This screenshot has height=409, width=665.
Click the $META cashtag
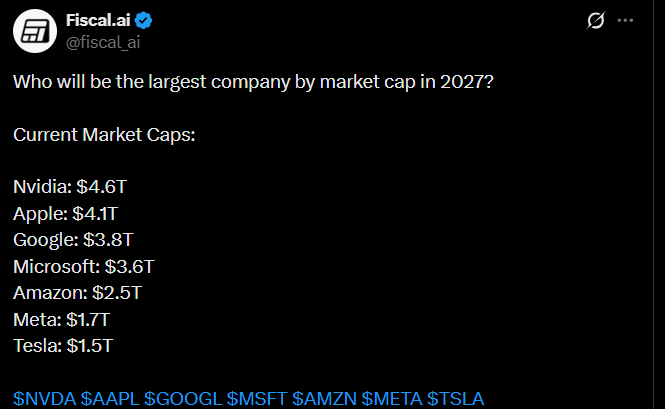click(x=392, y=399)
